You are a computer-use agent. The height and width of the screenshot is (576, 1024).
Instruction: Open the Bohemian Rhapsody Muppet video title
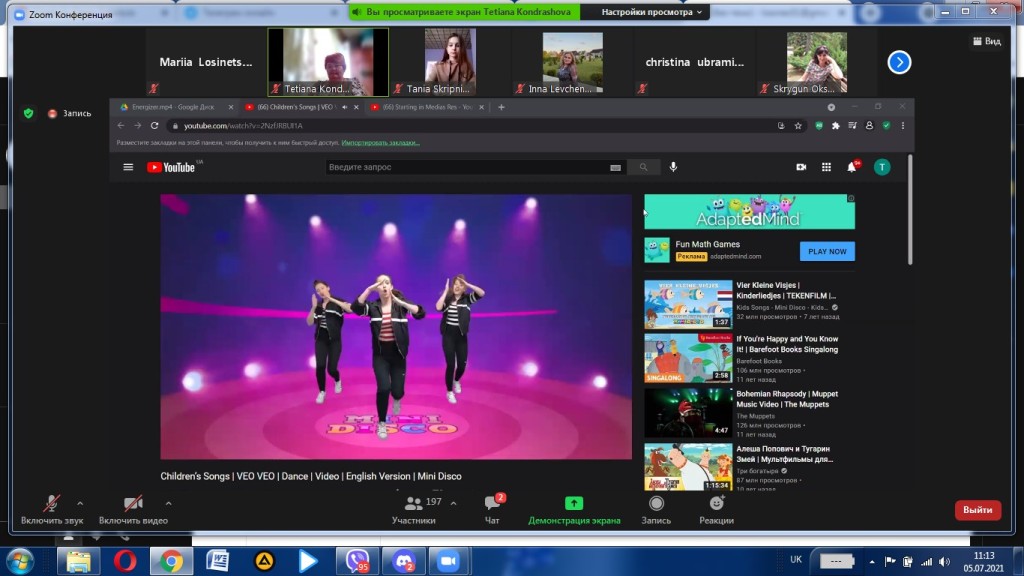click(x=787, y=399)
